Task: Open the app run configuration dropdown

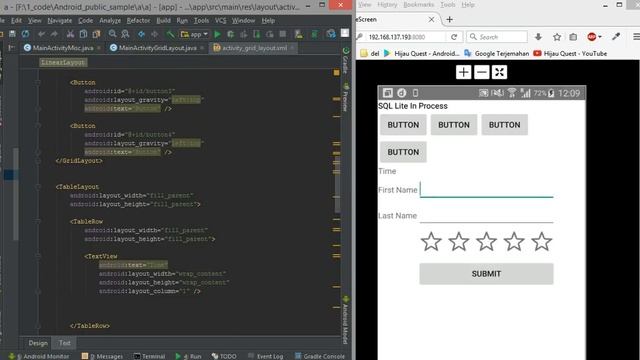Action: pyautogui.click(x=194, y=34)
